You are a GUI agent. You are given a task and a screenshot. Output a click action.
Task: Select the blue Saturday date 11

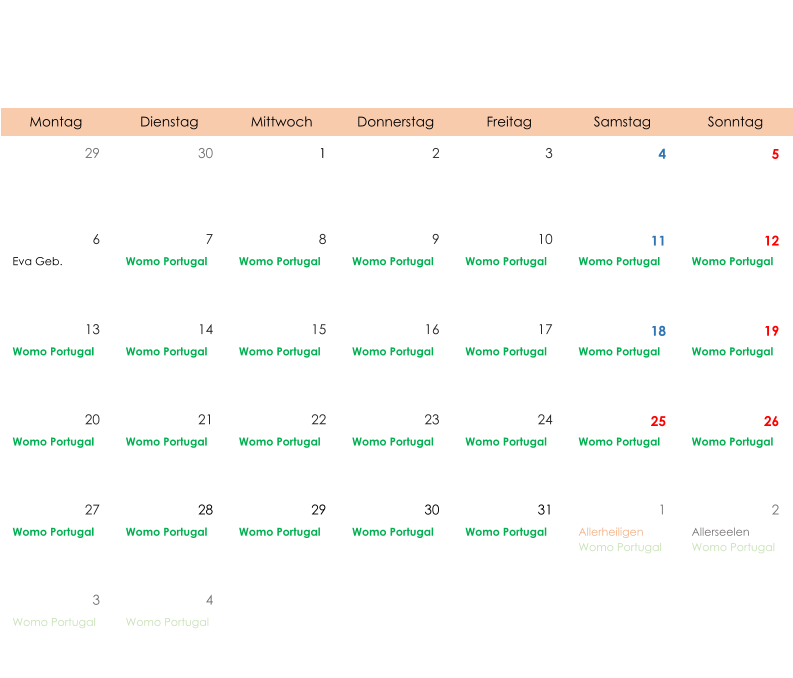(658, 241)
